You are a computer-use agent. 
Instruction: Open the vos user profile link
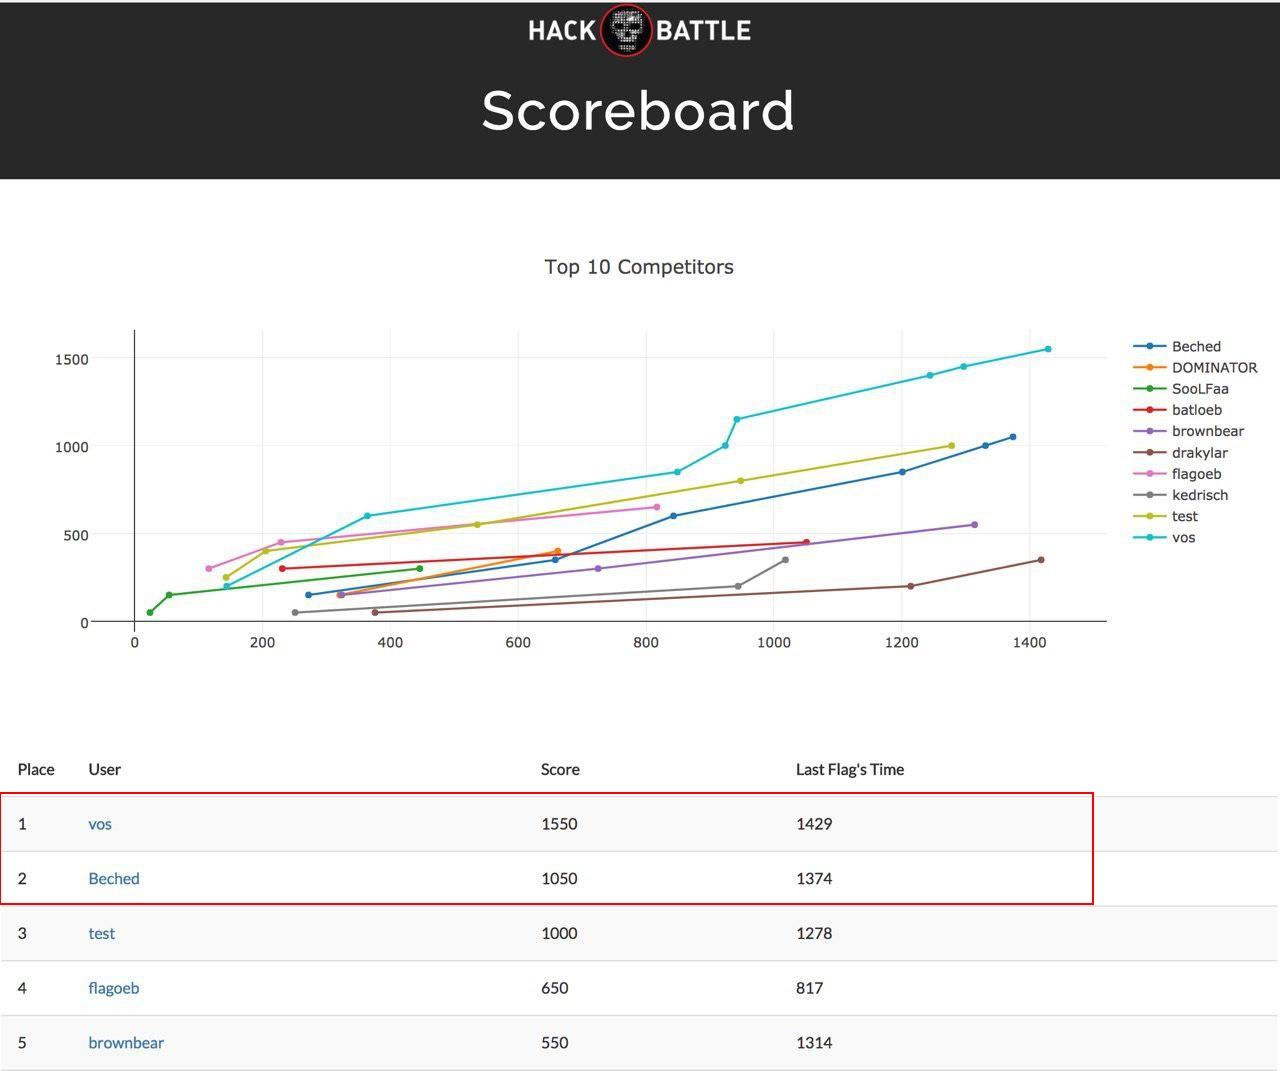100,824
